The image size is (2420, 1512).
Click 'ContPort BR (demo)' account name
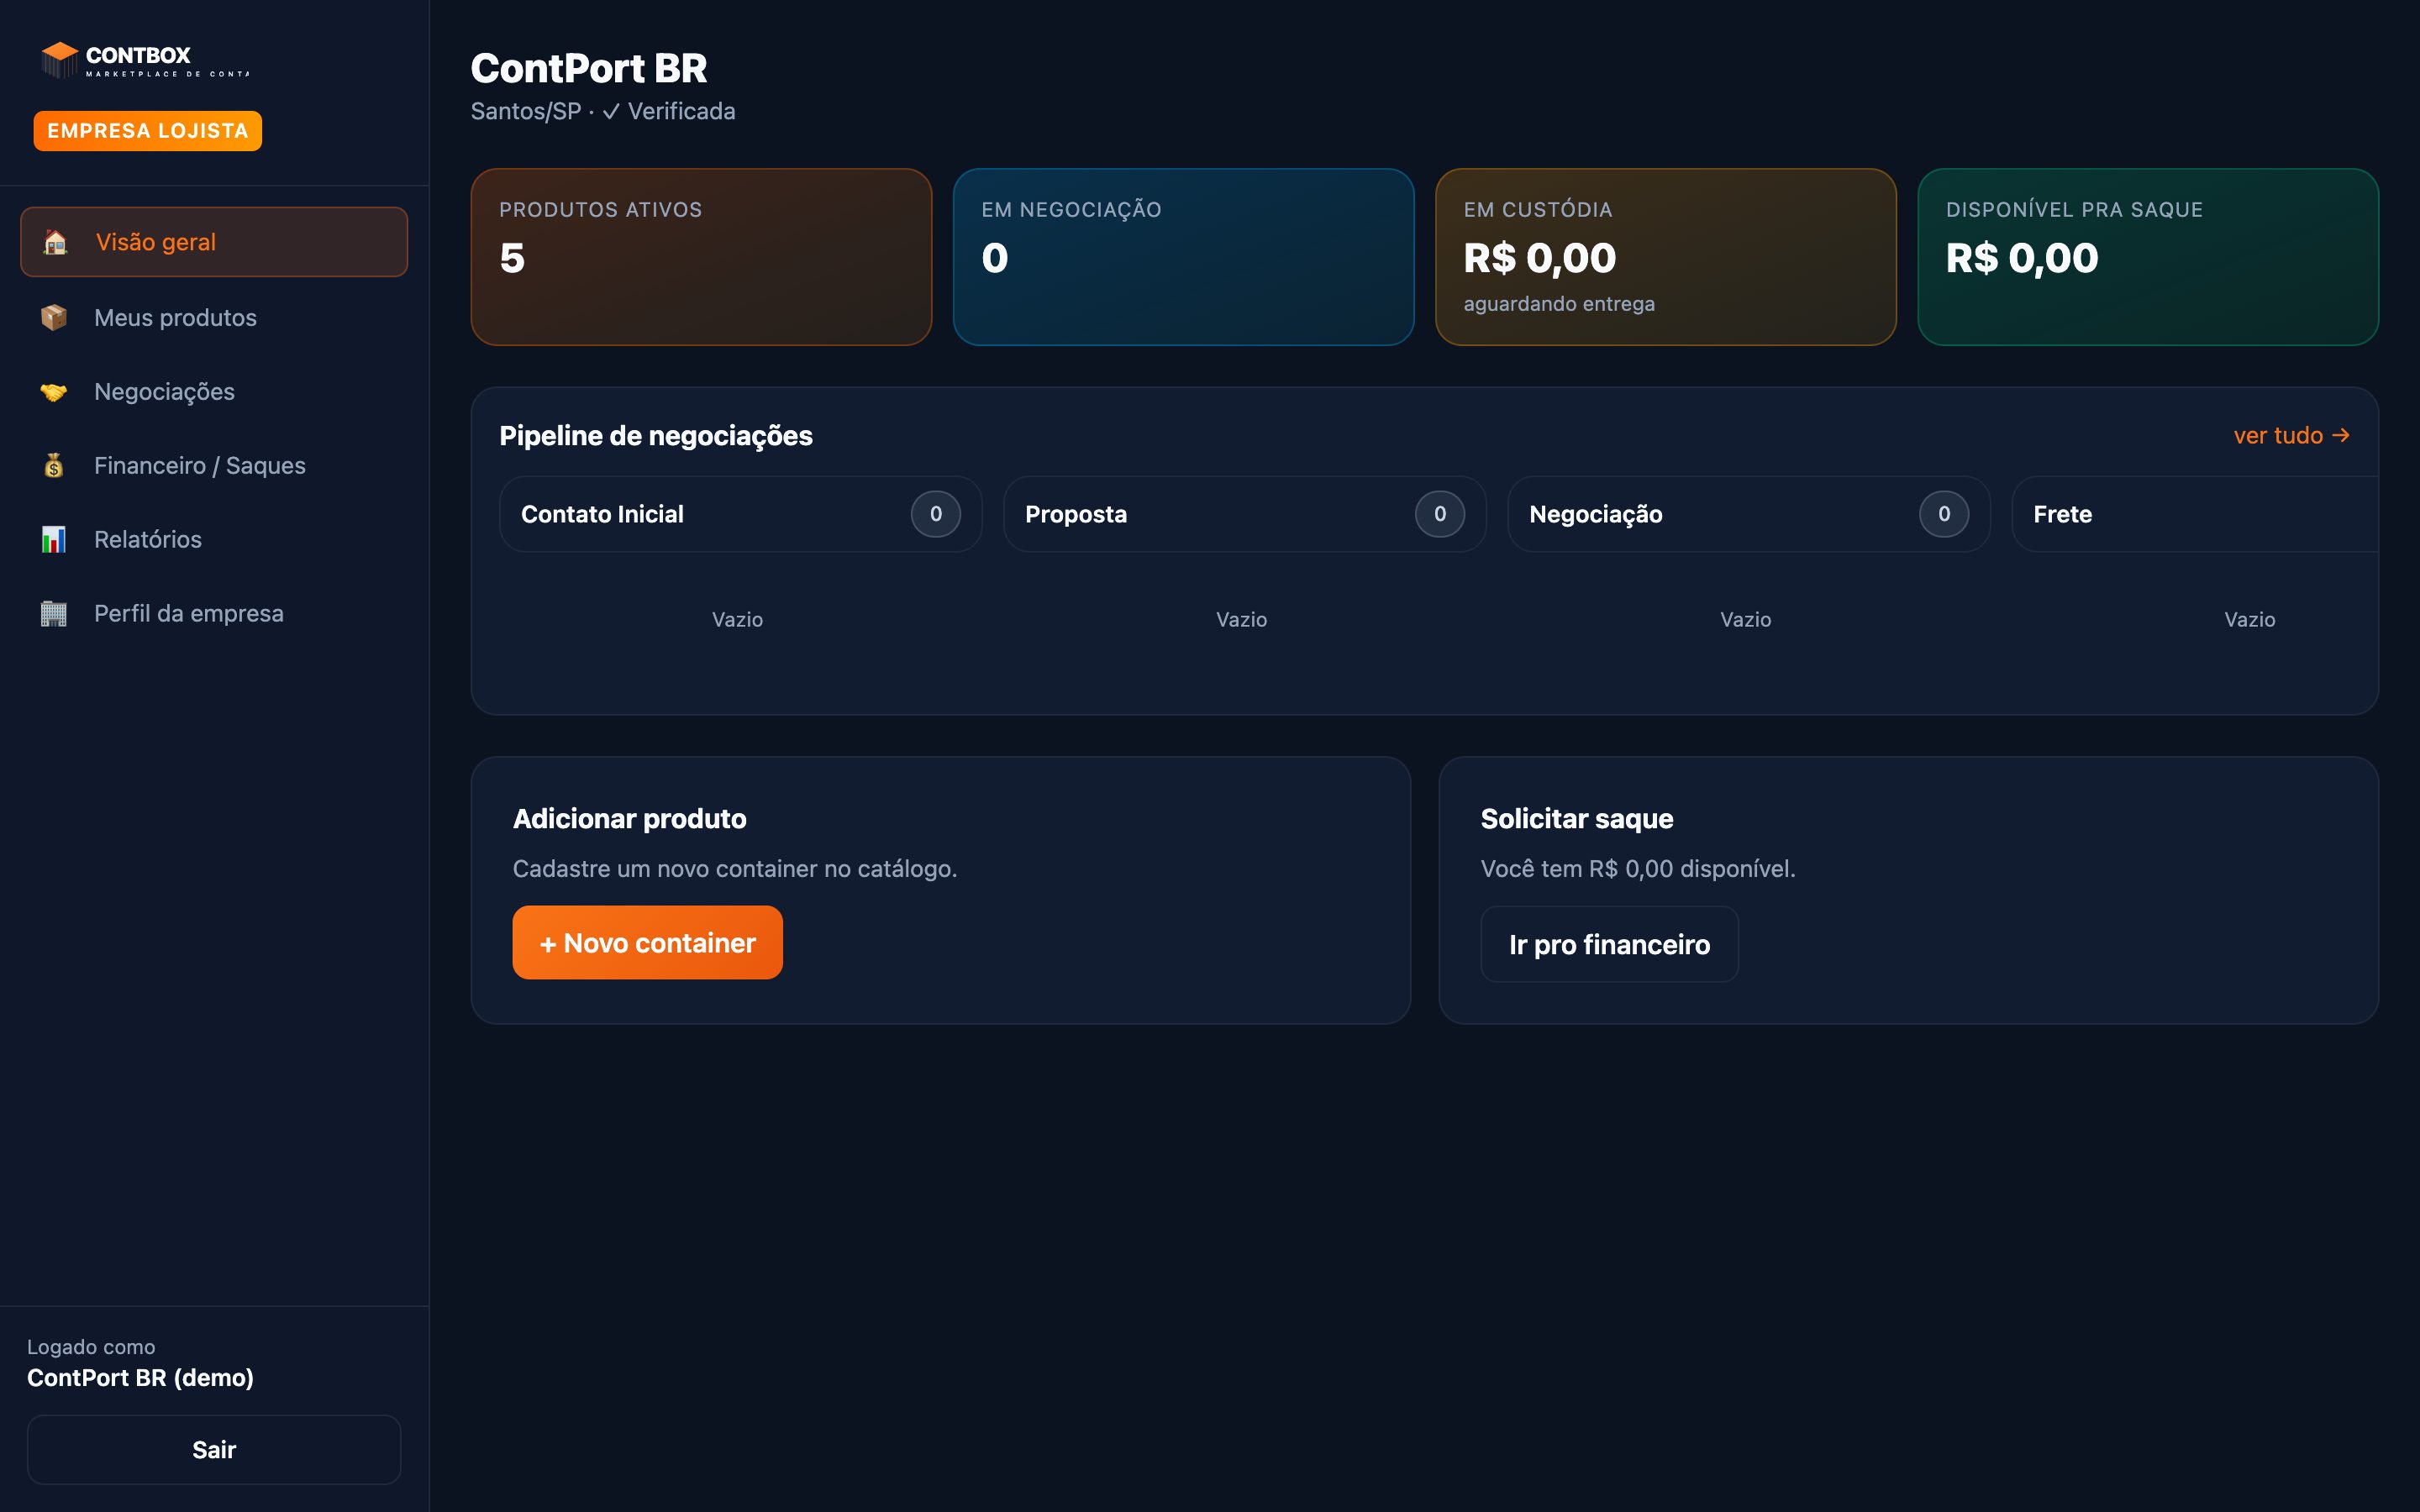point(140,1378)
